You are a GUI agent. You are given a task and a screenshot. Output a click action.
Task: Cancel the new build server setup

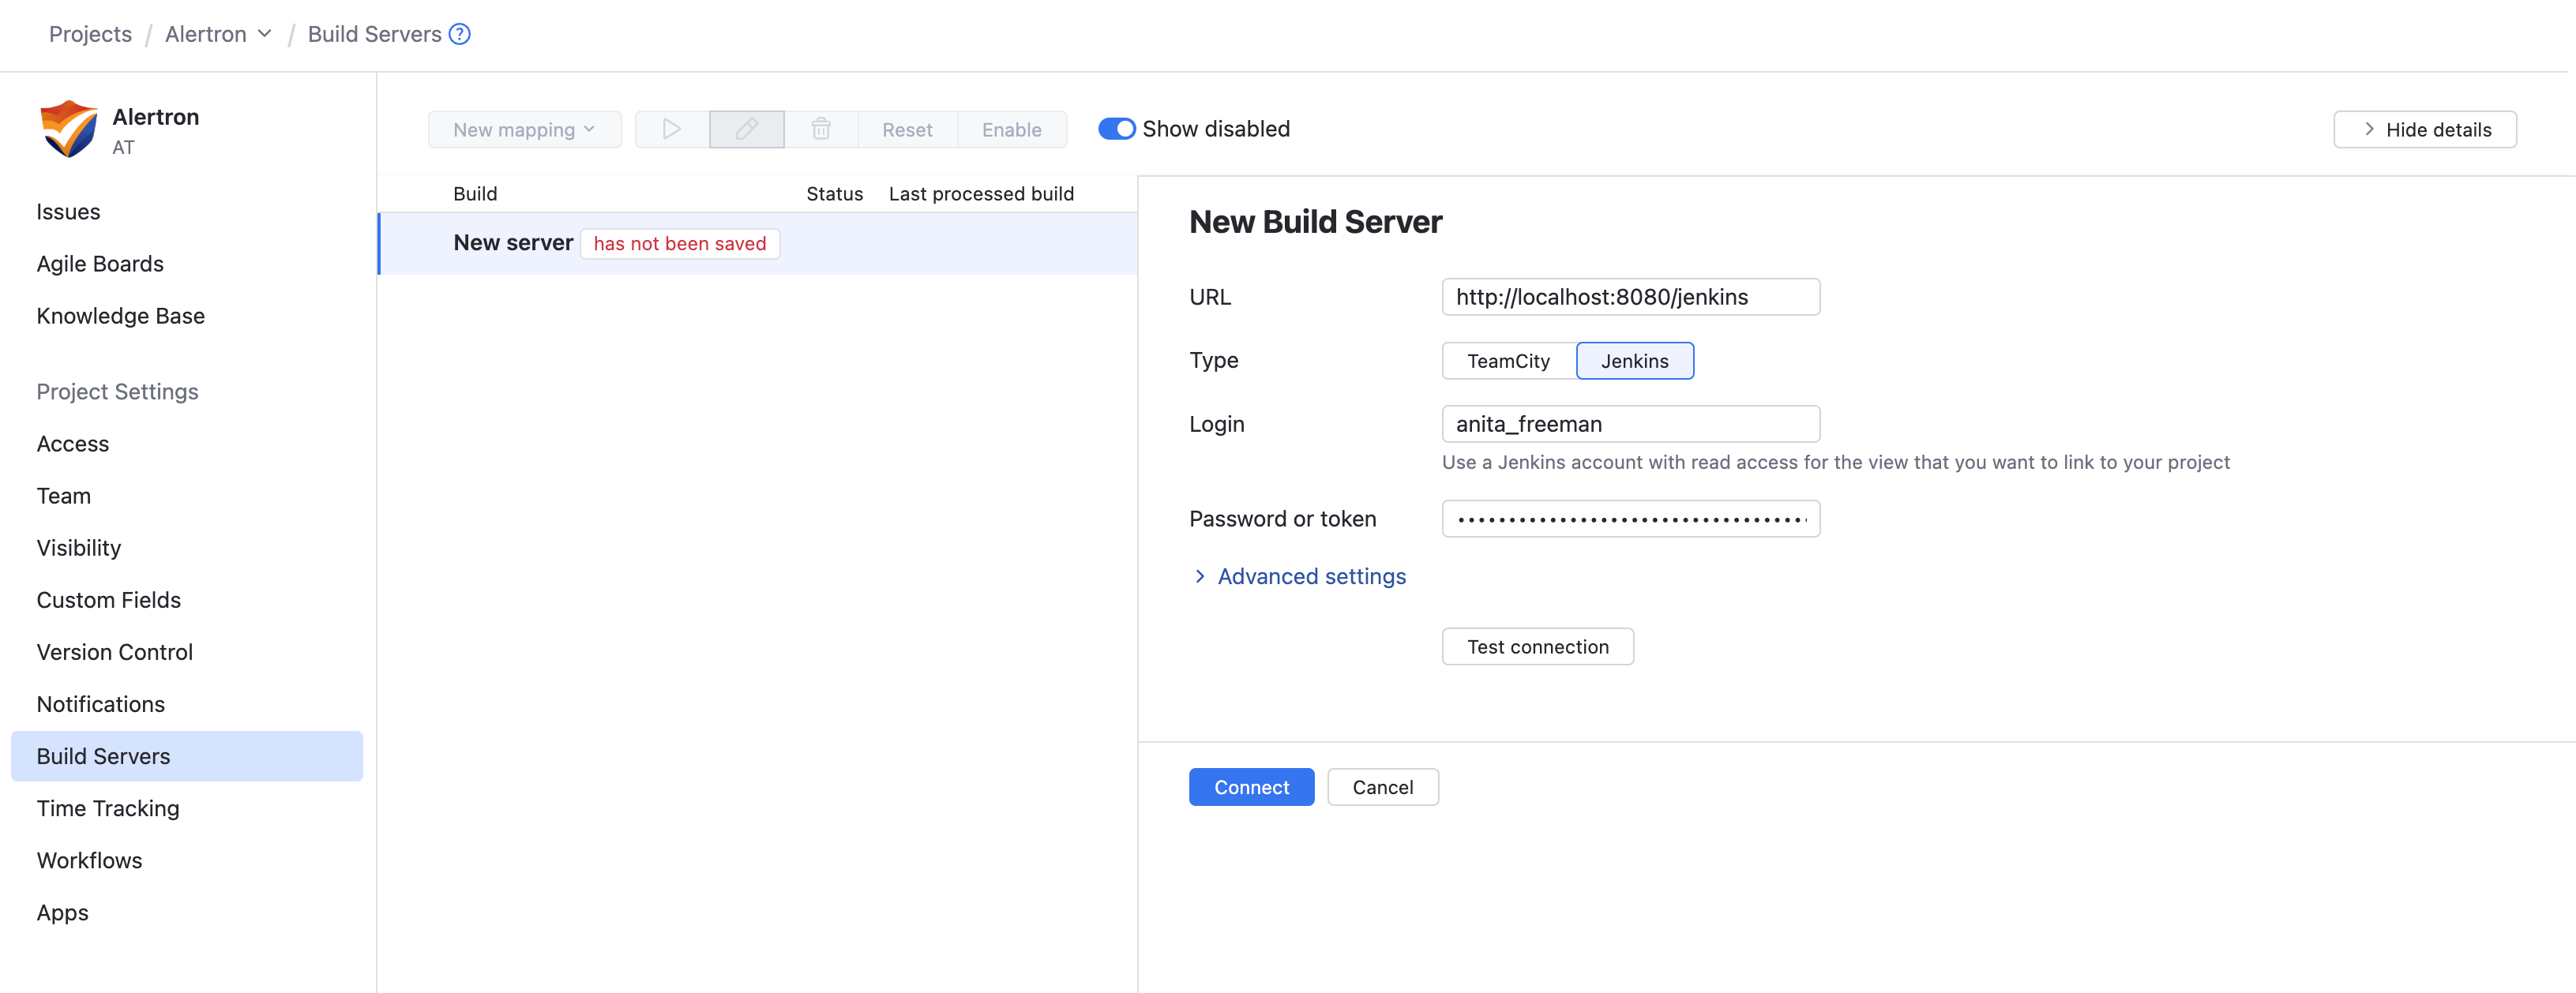click(1383, 787)
